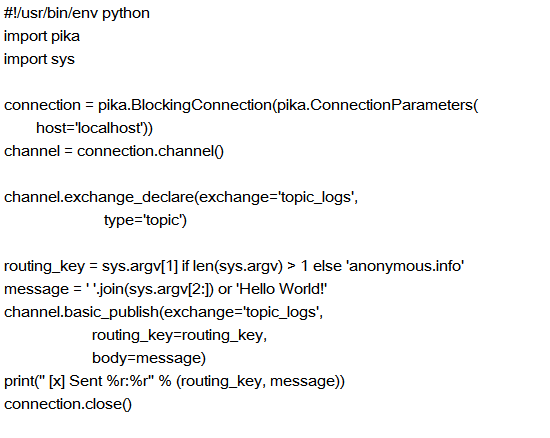Click 'routing_key=routing_key,' argument line
The image size is (550, 438).
[179, 336]
